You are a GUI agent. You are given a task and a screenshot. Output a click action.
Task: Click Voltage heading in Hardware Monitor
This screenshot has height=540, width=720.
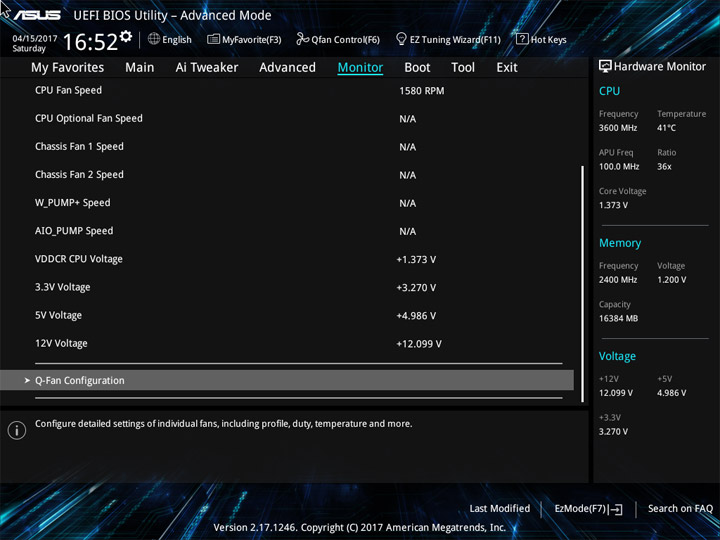click(617, 356)
